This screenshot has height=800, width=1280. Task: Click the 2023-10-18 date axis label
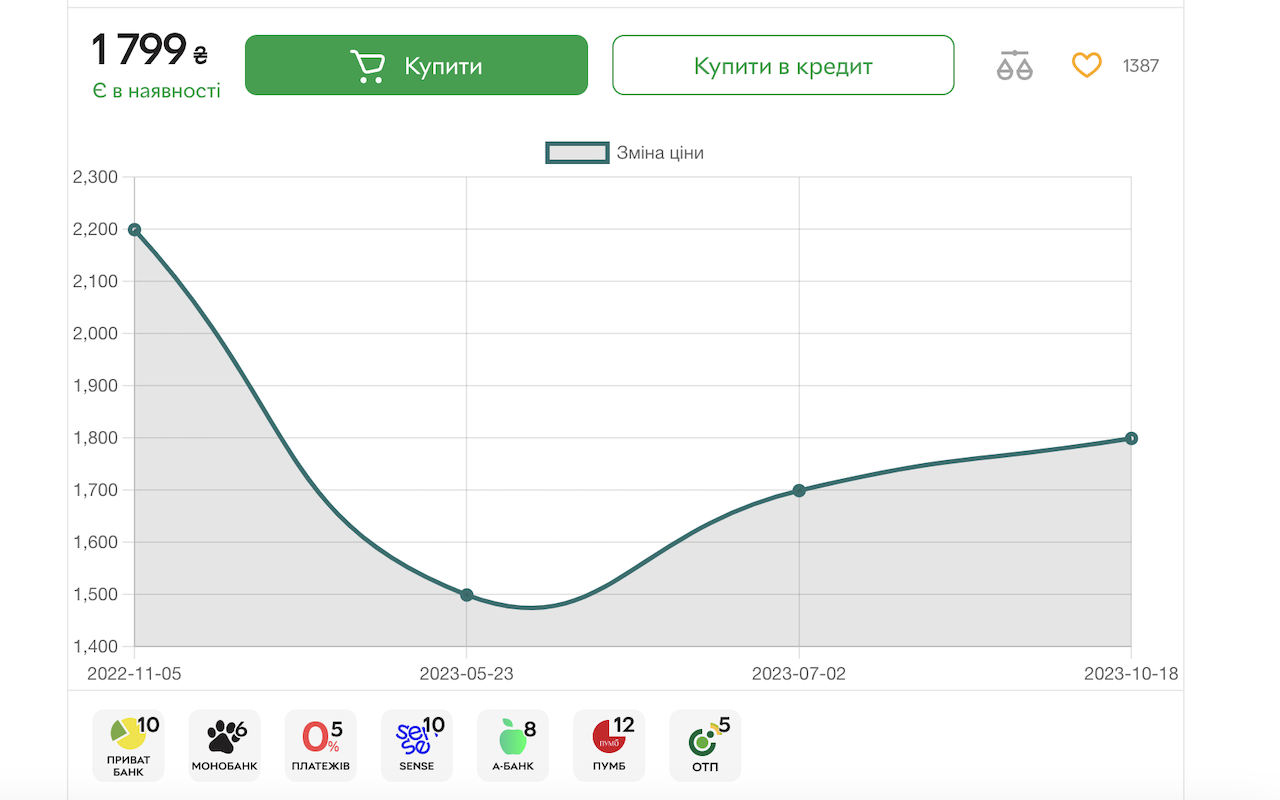coord(1131,673)
